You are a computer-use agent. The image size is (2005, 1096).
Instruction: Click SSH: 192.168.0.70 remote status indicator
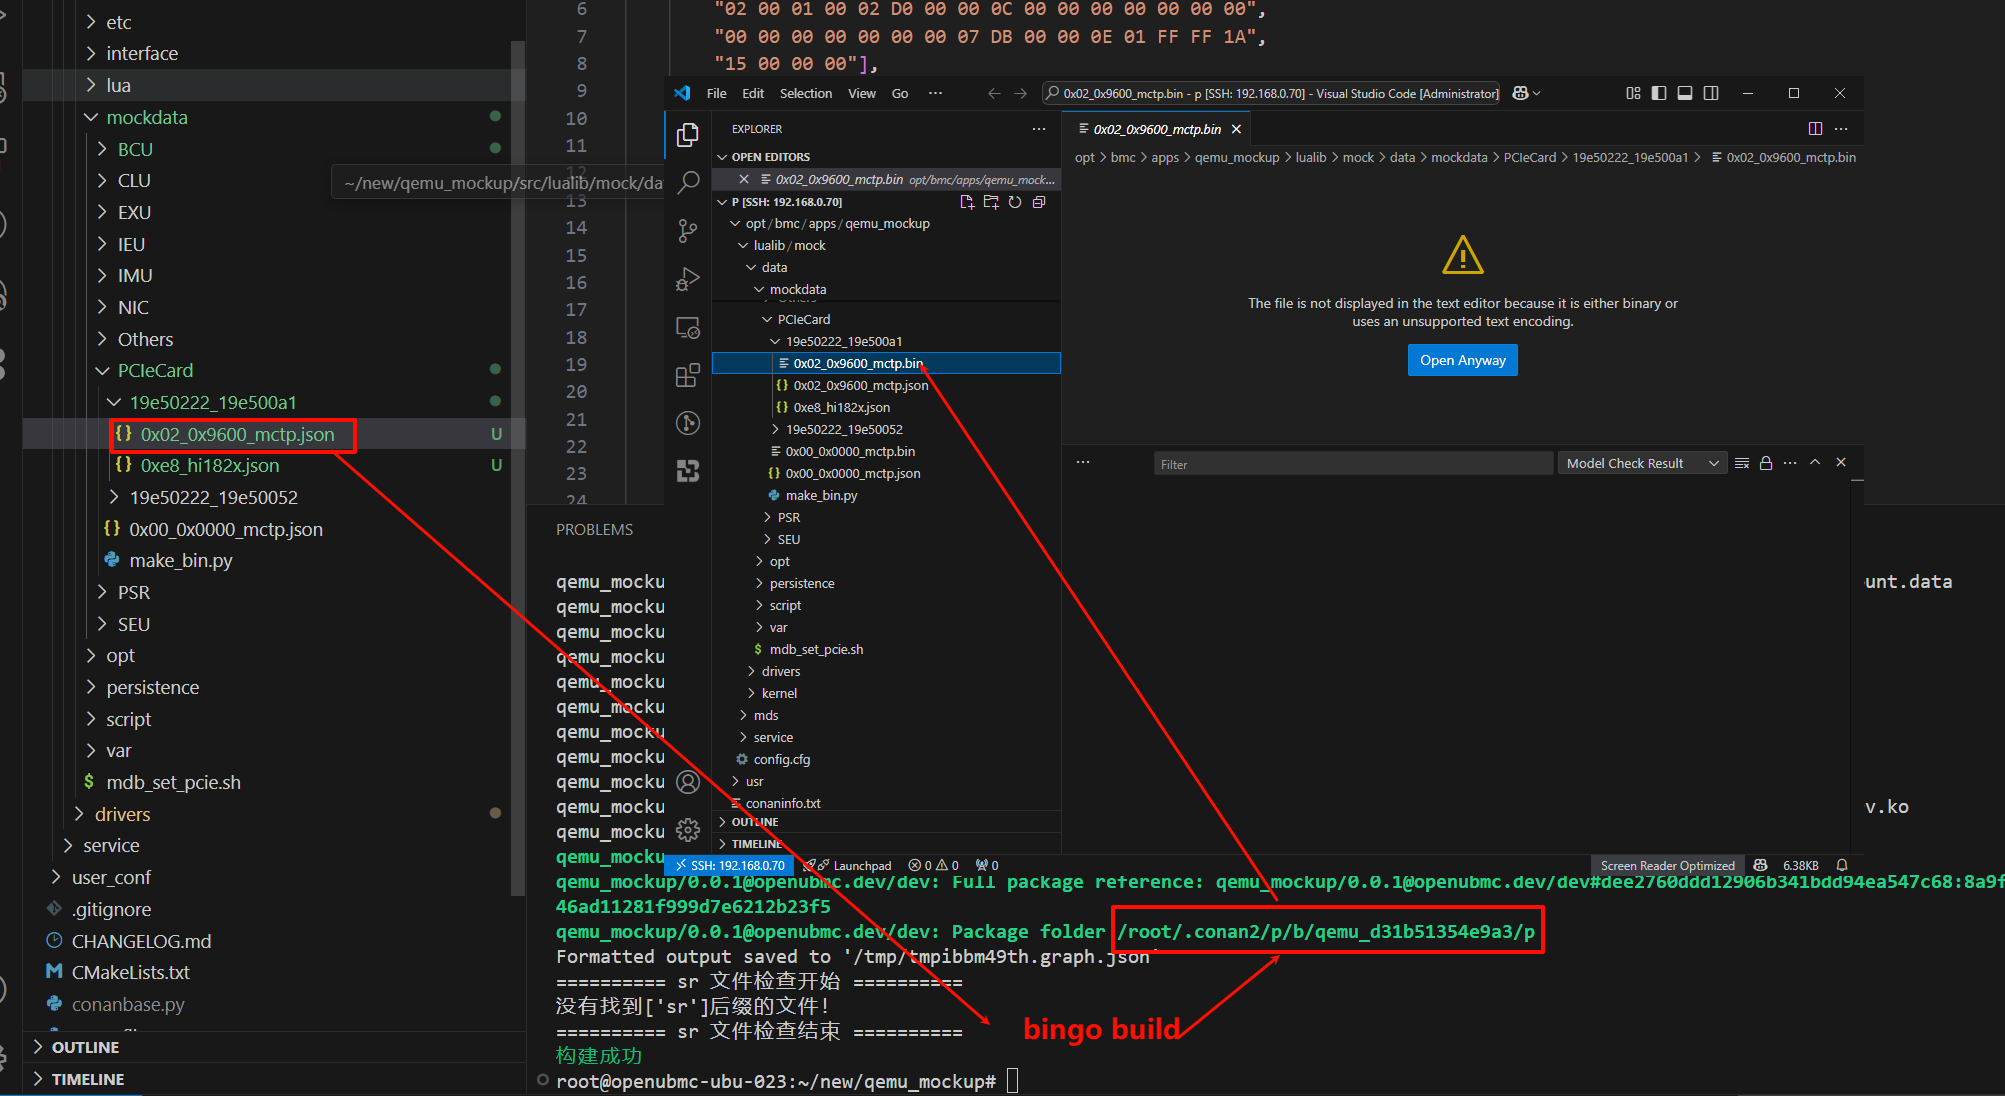(x=731, y=865)
